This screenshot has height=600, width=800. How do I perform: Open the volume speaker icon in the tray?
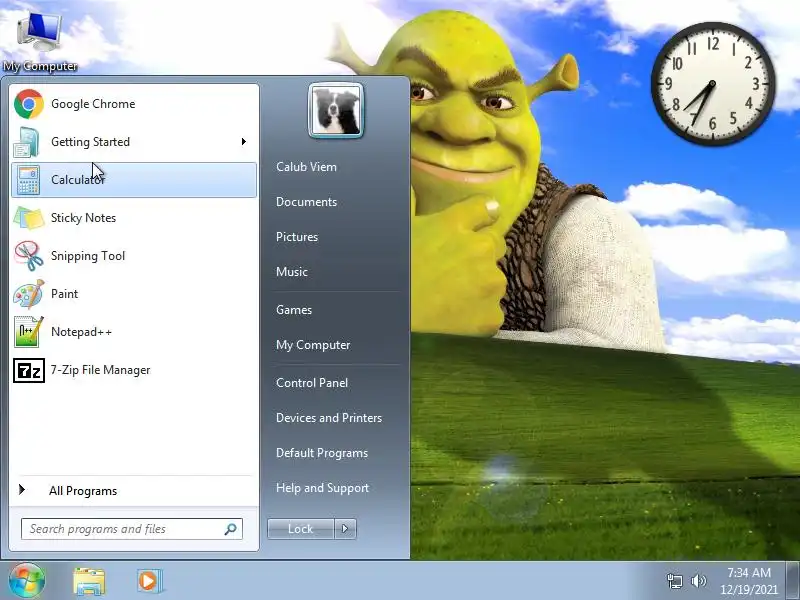point(698,581)
